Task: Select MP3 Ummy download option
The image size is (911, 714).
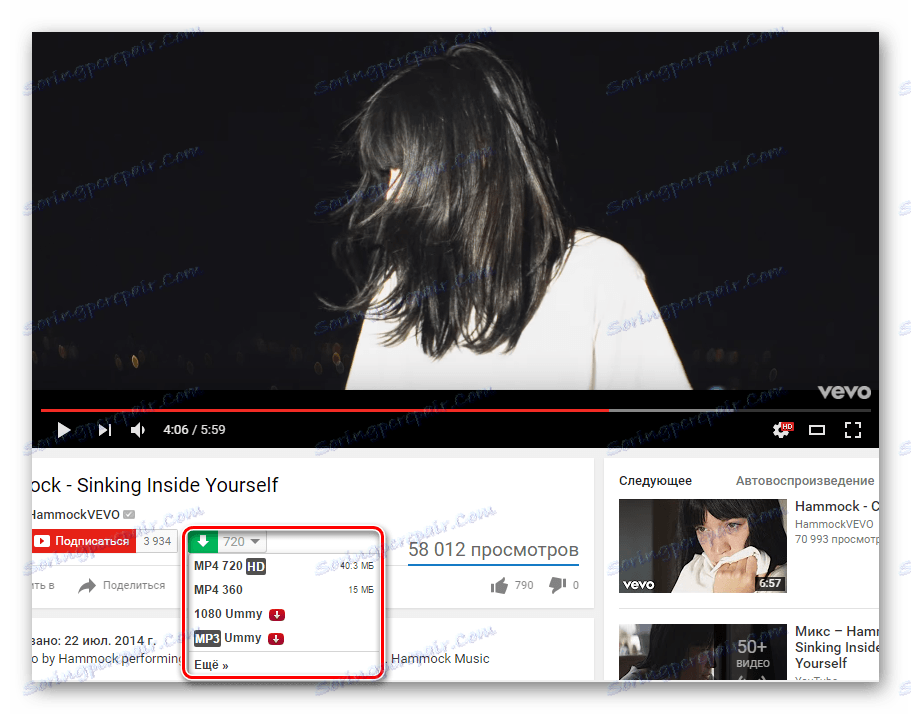Action: click(x=284, y=638)
